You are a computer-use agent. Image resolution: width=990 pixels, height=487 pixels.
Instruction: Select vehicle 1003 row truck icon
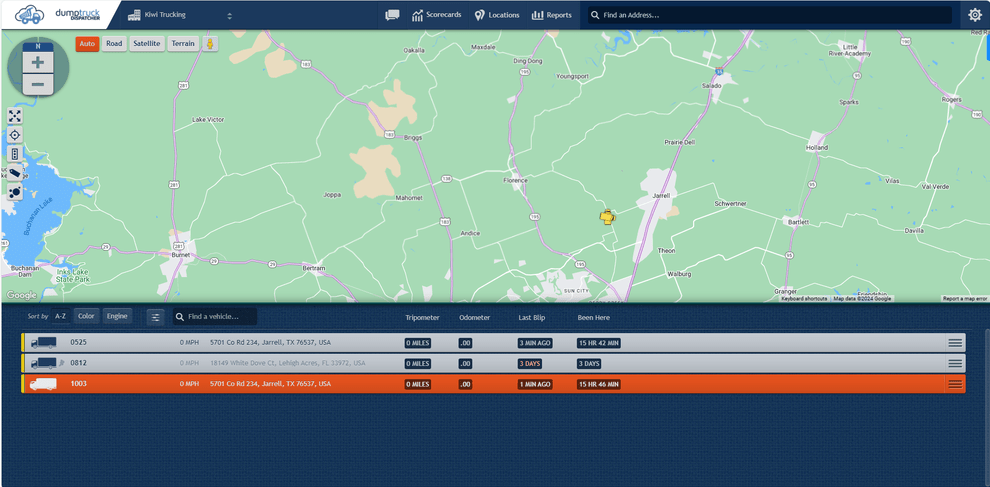pos(44,384)
